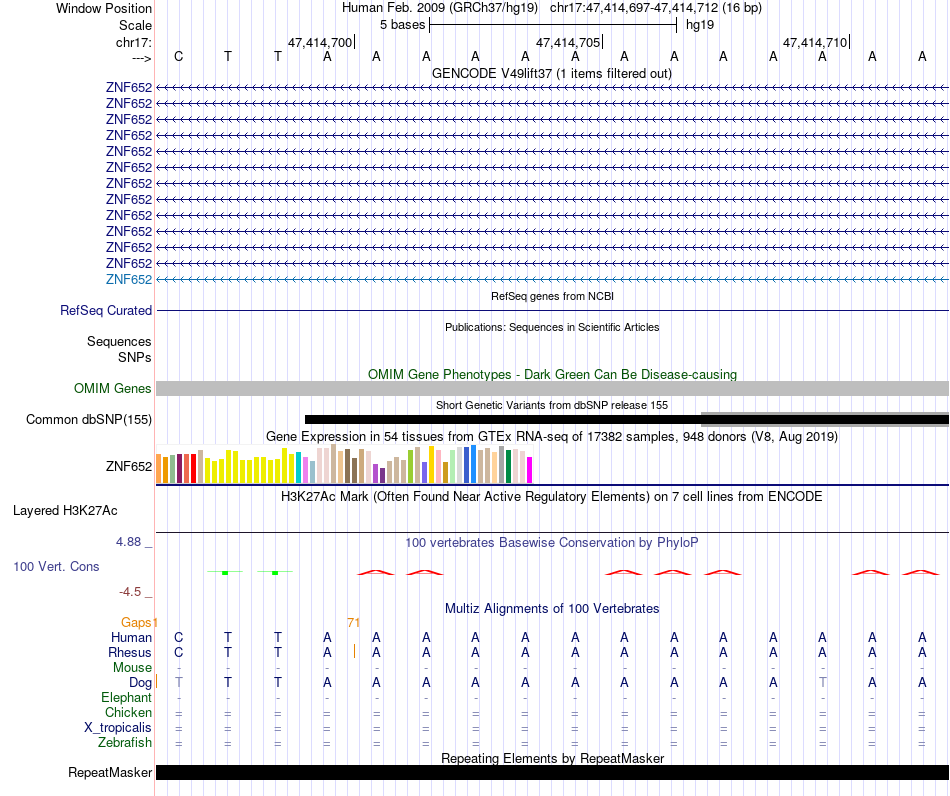This screenshot has width=950, height=796.
Task: Click the magenta last bar in GTEx chart
Action: [x=529, y=469]
